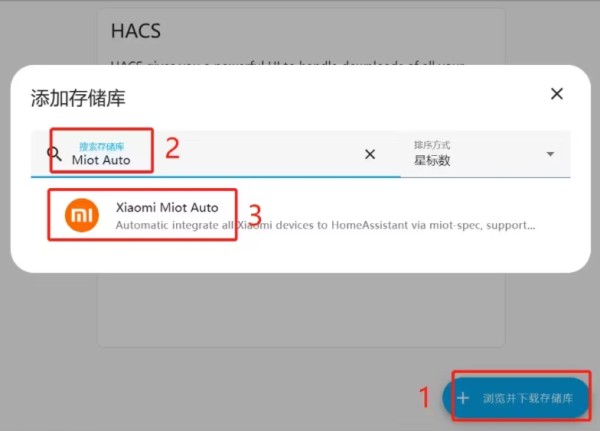Click the red number 3 annotation

(255, 215)
